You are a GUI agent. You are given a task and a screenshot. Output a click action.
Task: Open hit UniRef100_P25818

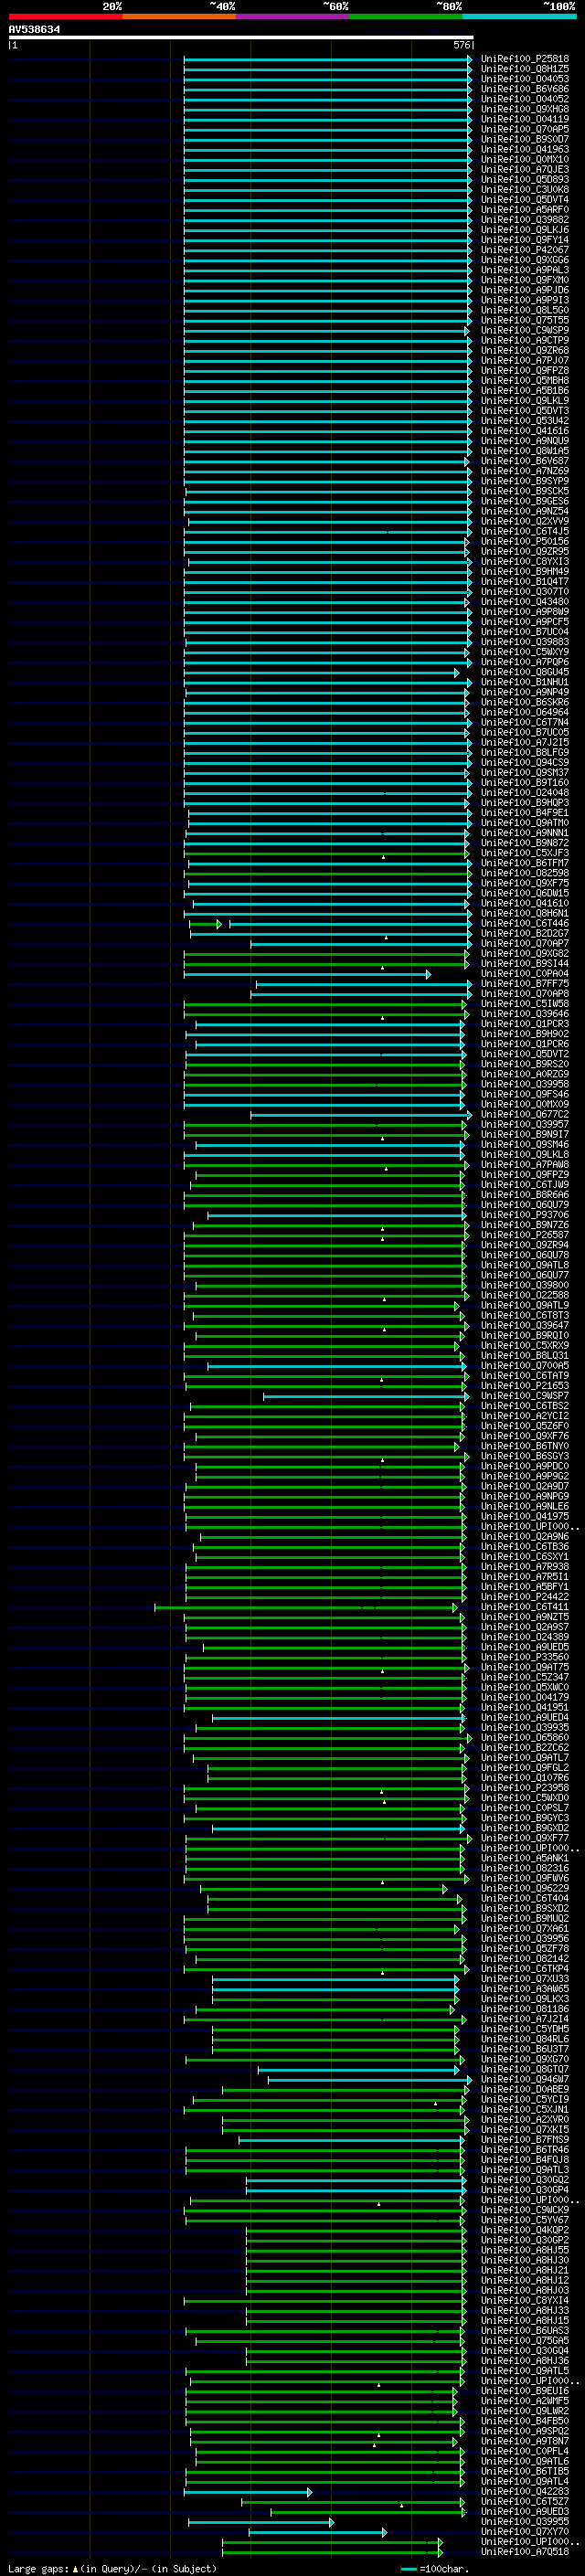click(525, 59)
